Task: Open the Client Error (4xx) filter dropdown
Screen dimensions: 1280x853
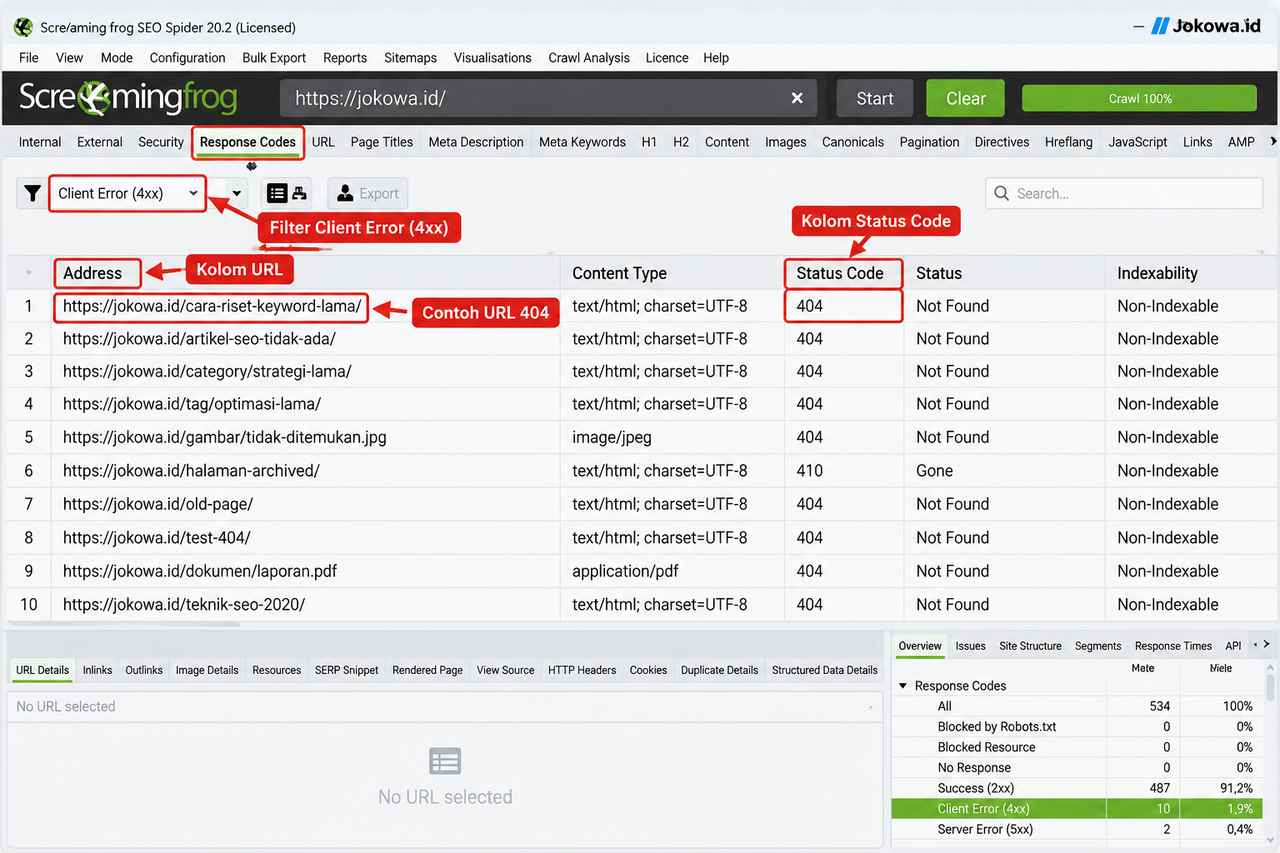Action: [128, 194]
